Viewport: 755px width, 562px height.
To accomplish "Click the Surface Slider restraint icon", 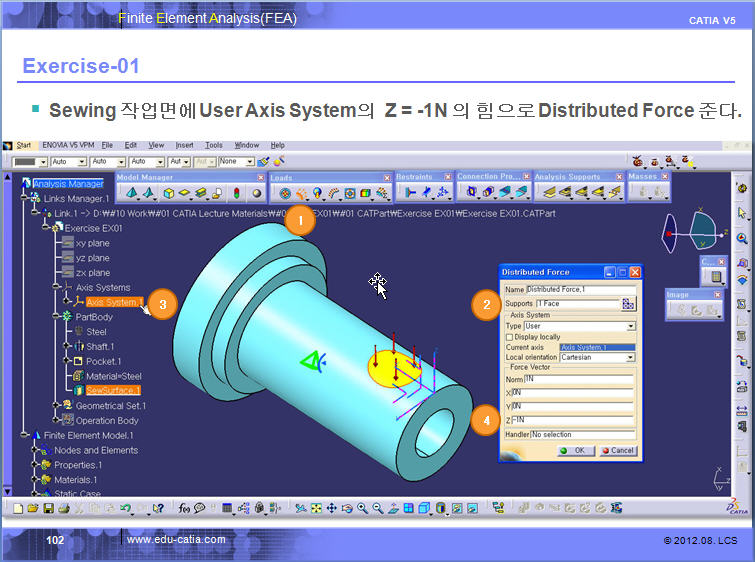I will coord(426,193).
